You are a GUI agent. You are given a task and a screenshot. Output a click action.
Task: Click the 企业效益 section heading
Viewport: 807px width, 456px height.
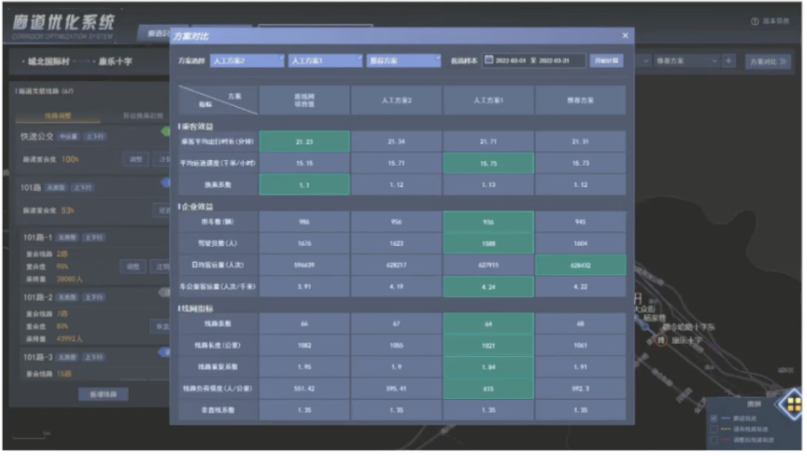tap(197, 206)
